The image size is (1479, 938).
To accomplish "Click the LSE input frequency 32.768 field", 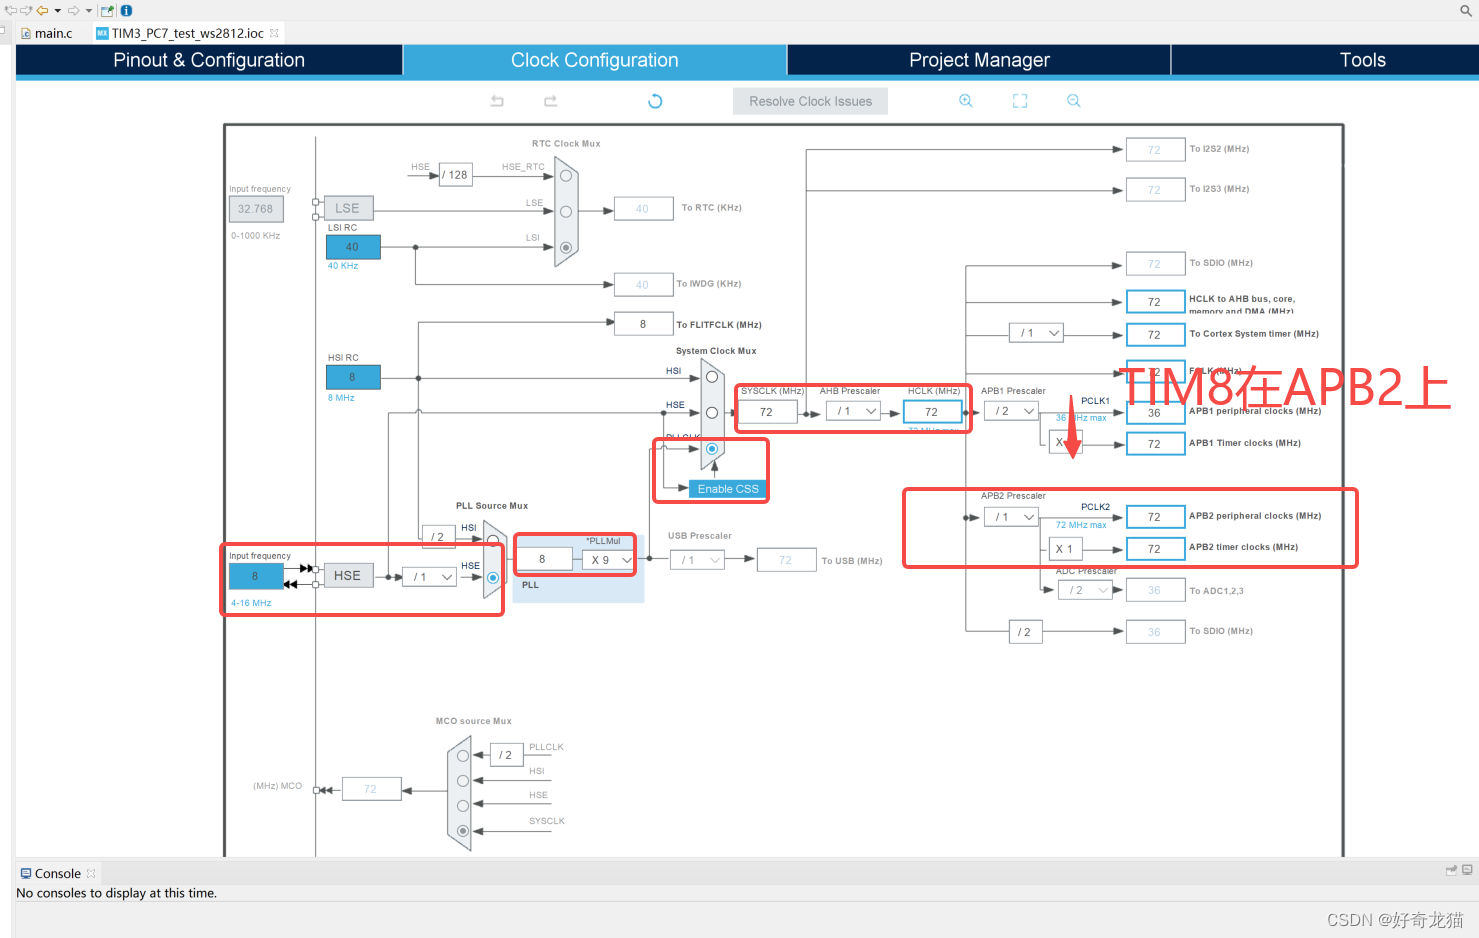I will (x=256, y=209).
